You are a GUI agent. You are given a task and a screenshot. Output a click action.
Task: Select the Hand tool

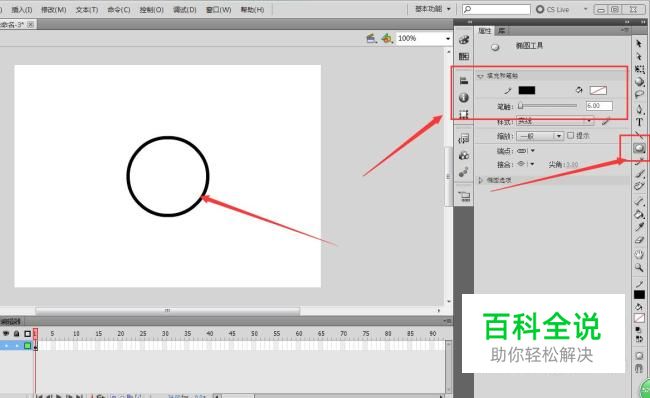639,254
